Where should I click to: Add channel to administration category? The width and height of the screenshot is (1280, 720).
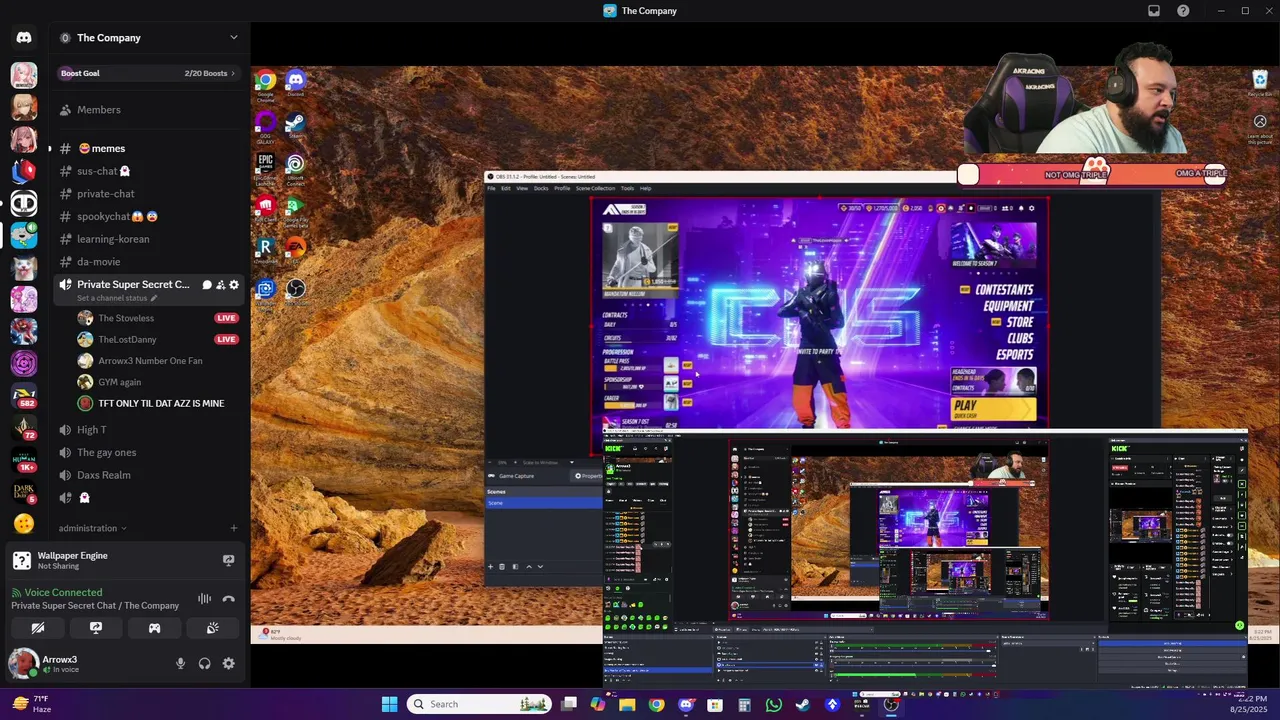tap(234, 528)
